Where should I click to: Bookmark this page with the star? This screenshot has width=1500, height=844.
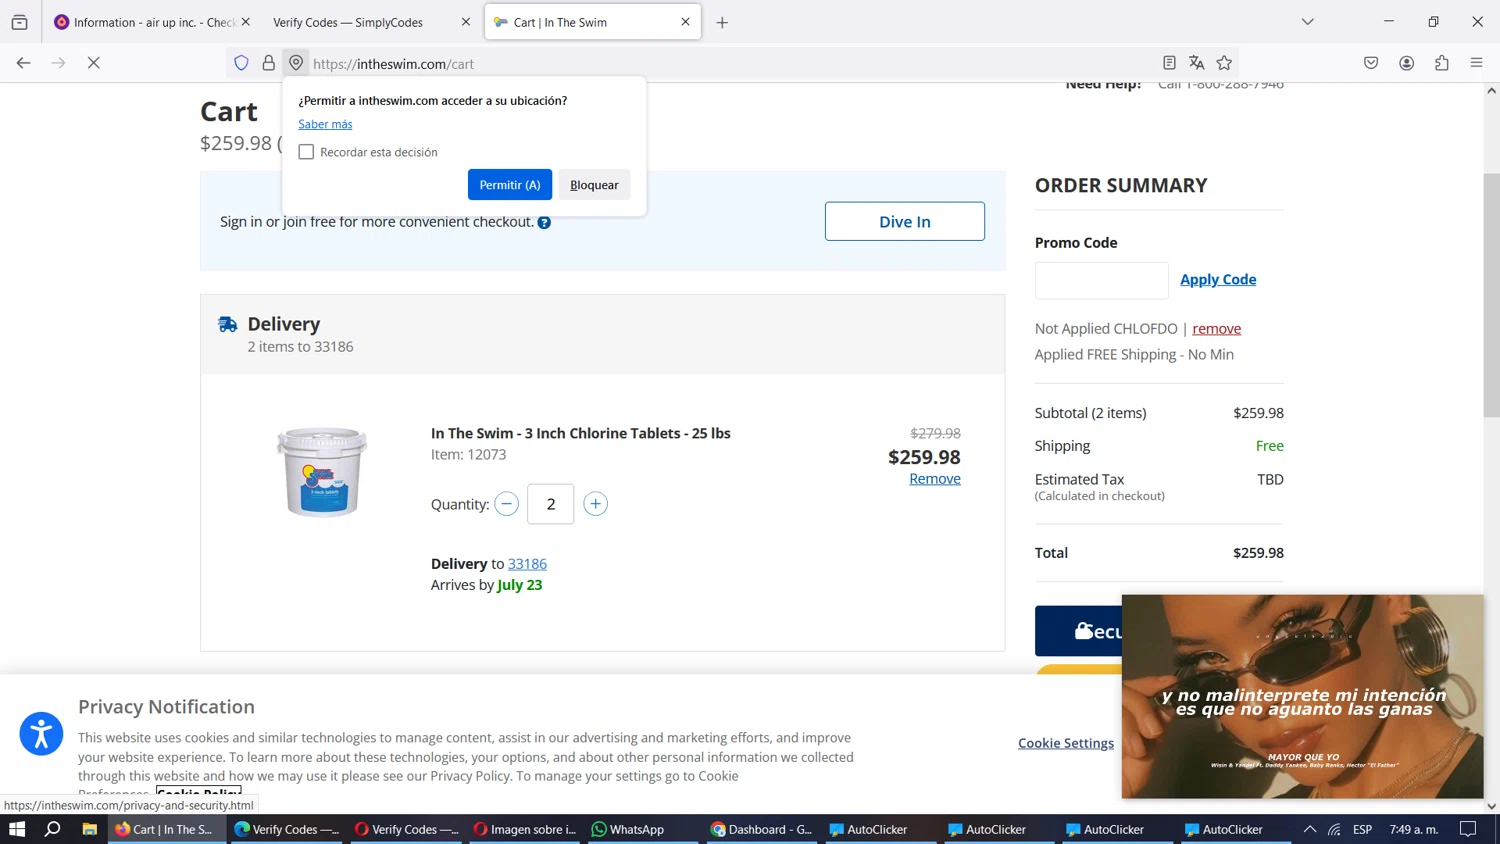pos(1224,63)
